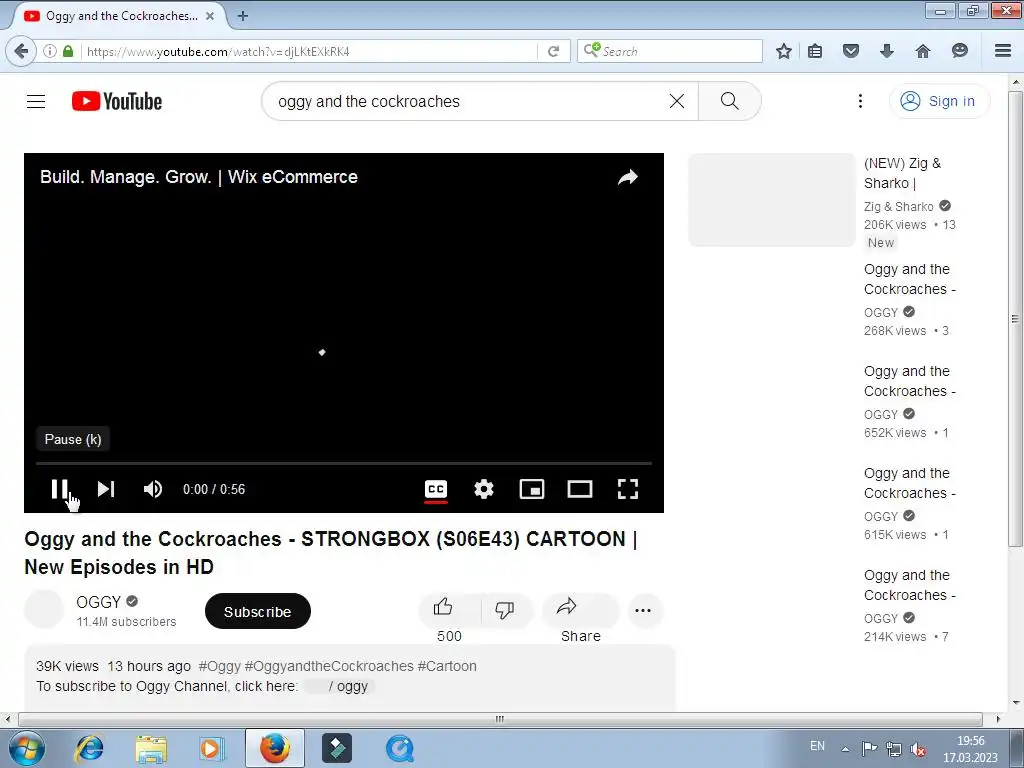The width and height of the screenshot is (1024, 768).
Task: Pause the video playback
Action: [59, 488]
